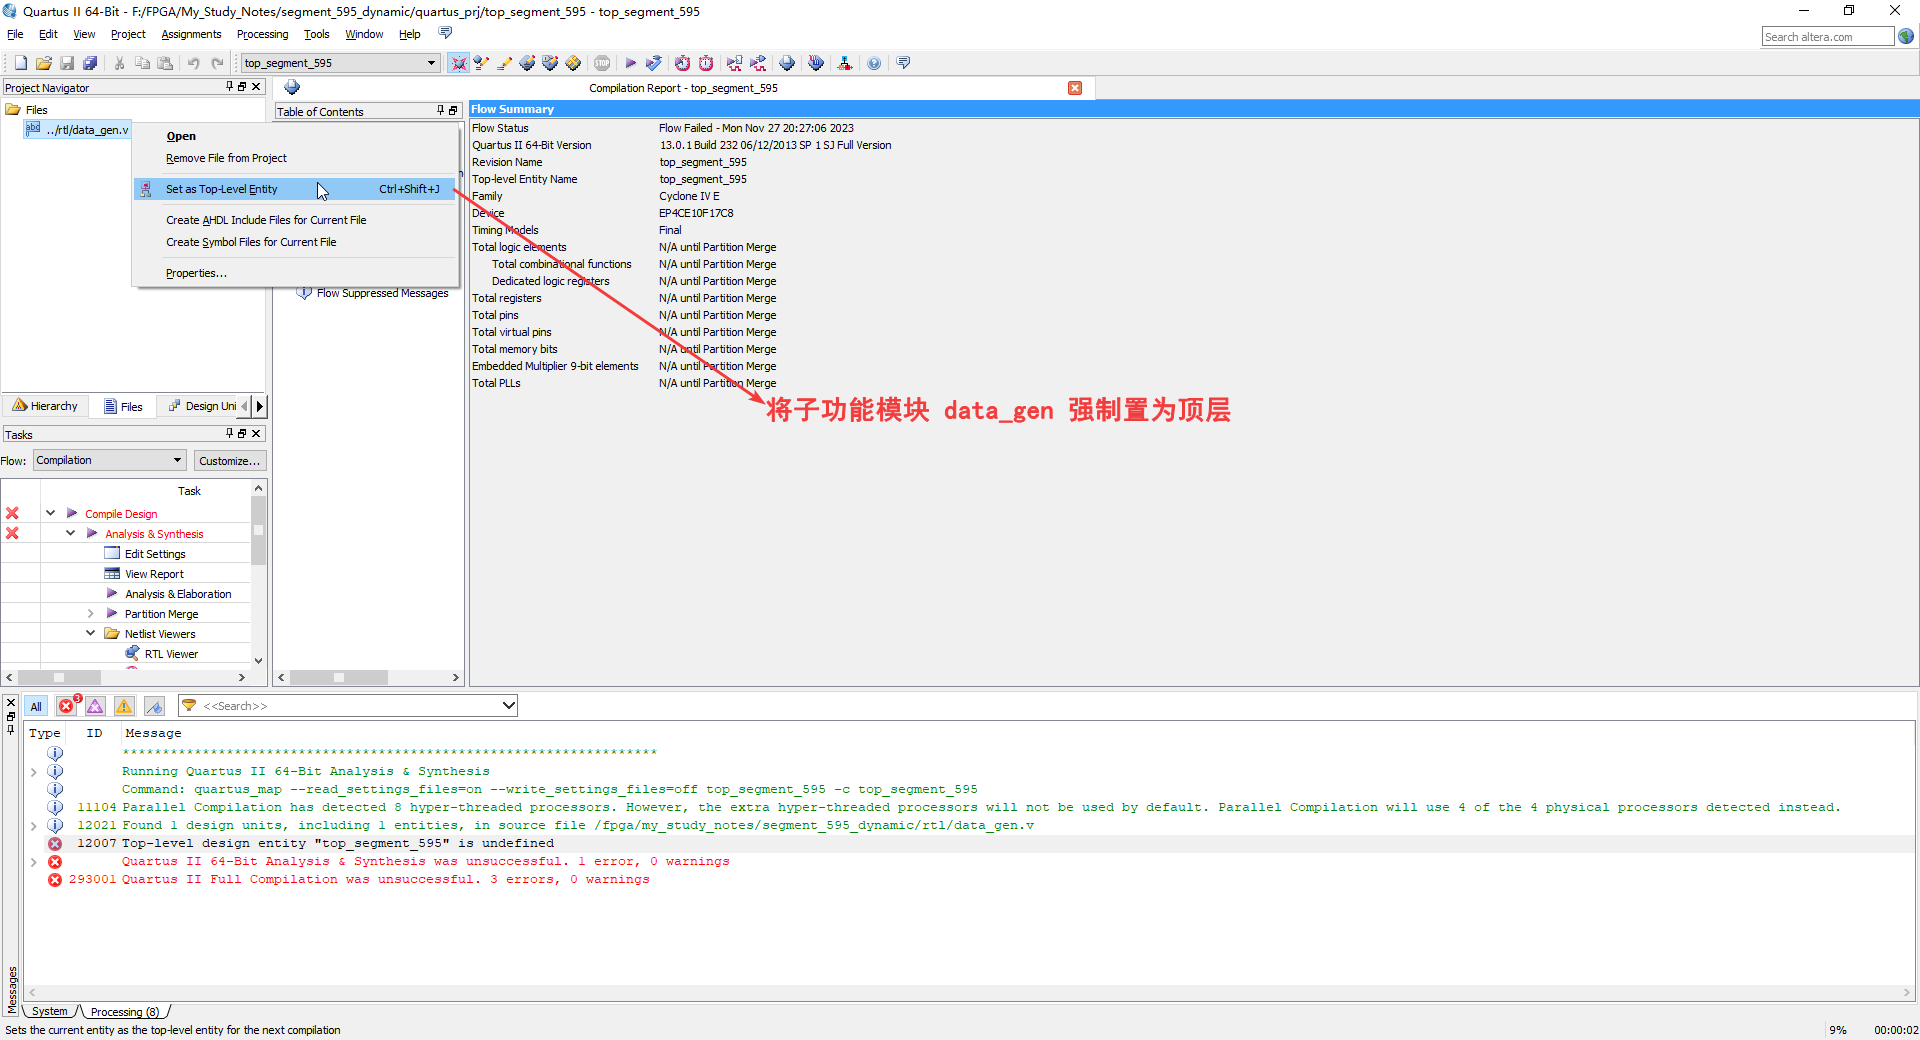The image size is (1920, 1040).
Task: Select the ../rtl/data_gen.v file
Action: (78, 129)
